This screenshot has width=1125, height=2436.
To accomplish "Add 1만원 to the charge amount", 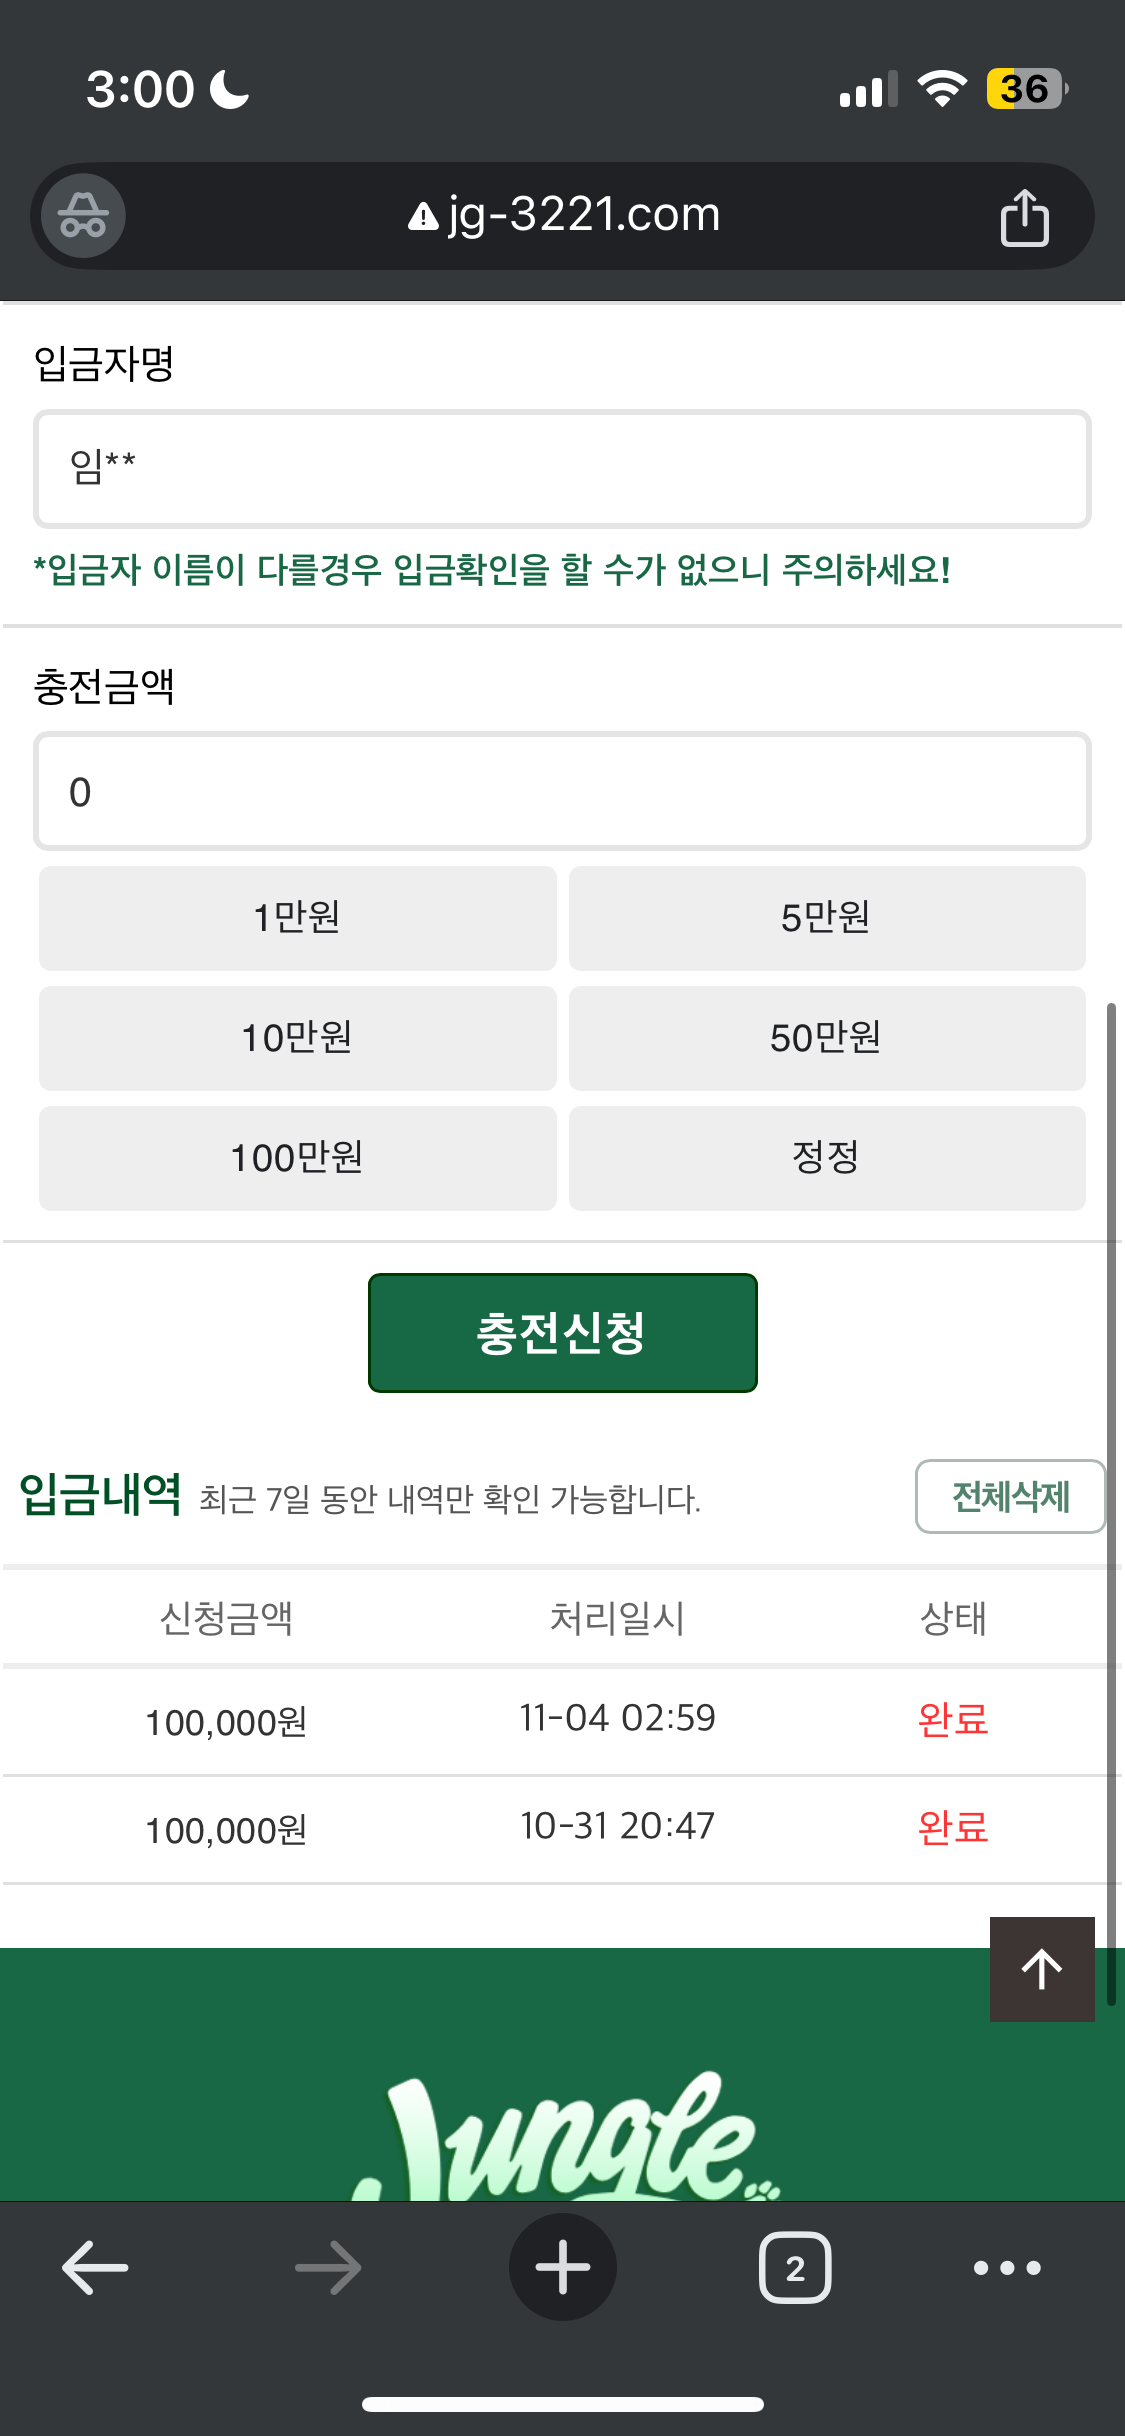I will (x=297, y=918).
